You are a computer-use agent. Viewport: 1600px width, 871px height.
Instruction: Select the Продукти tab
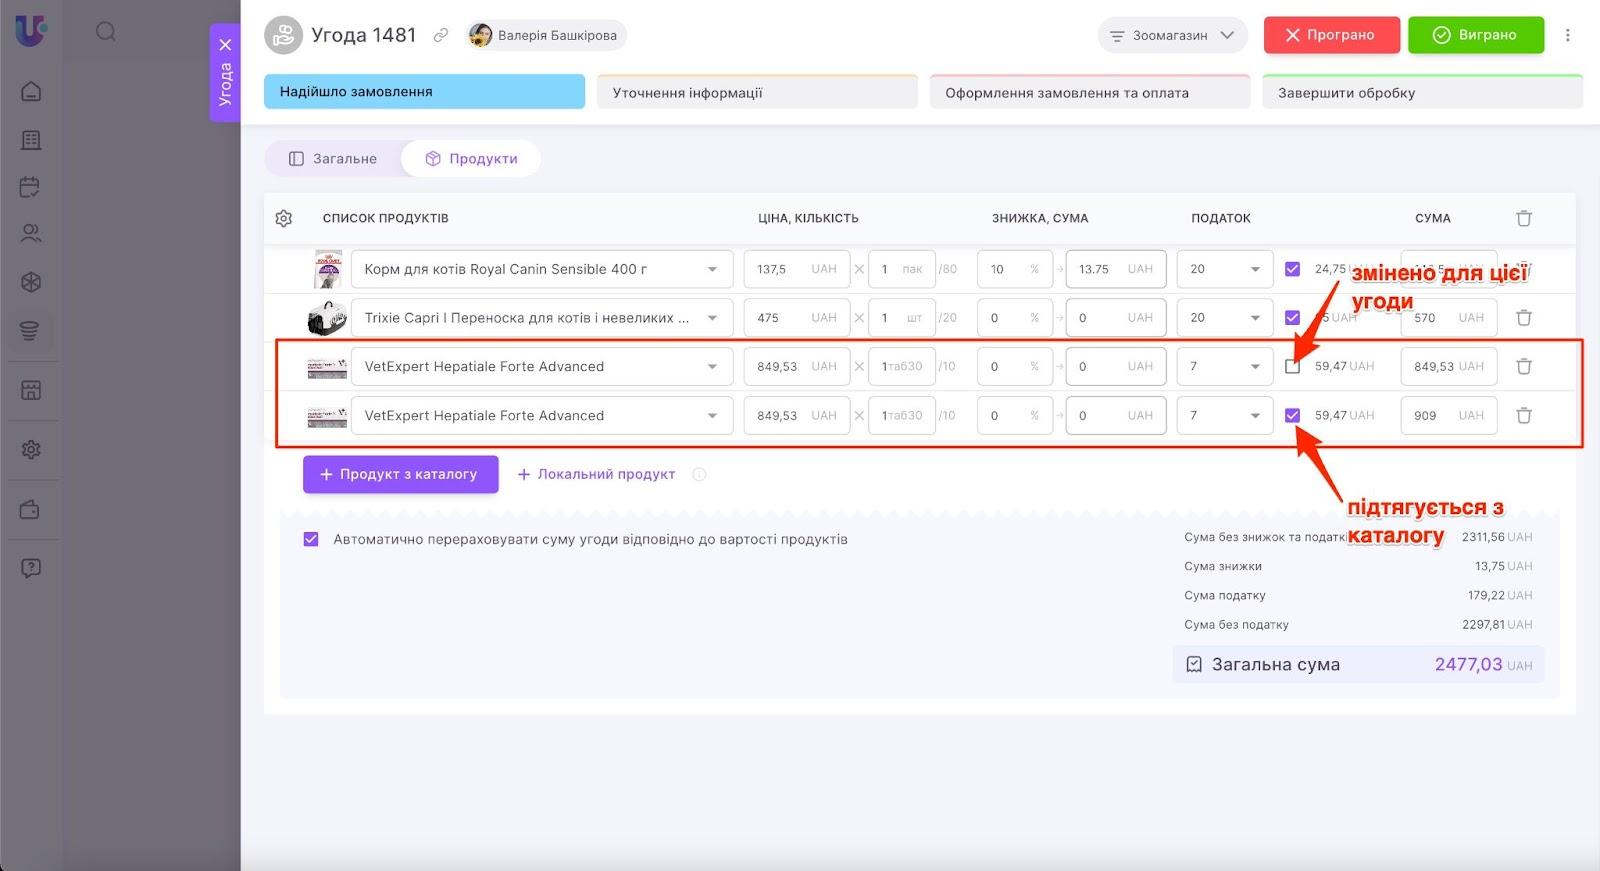pos(471,159)
